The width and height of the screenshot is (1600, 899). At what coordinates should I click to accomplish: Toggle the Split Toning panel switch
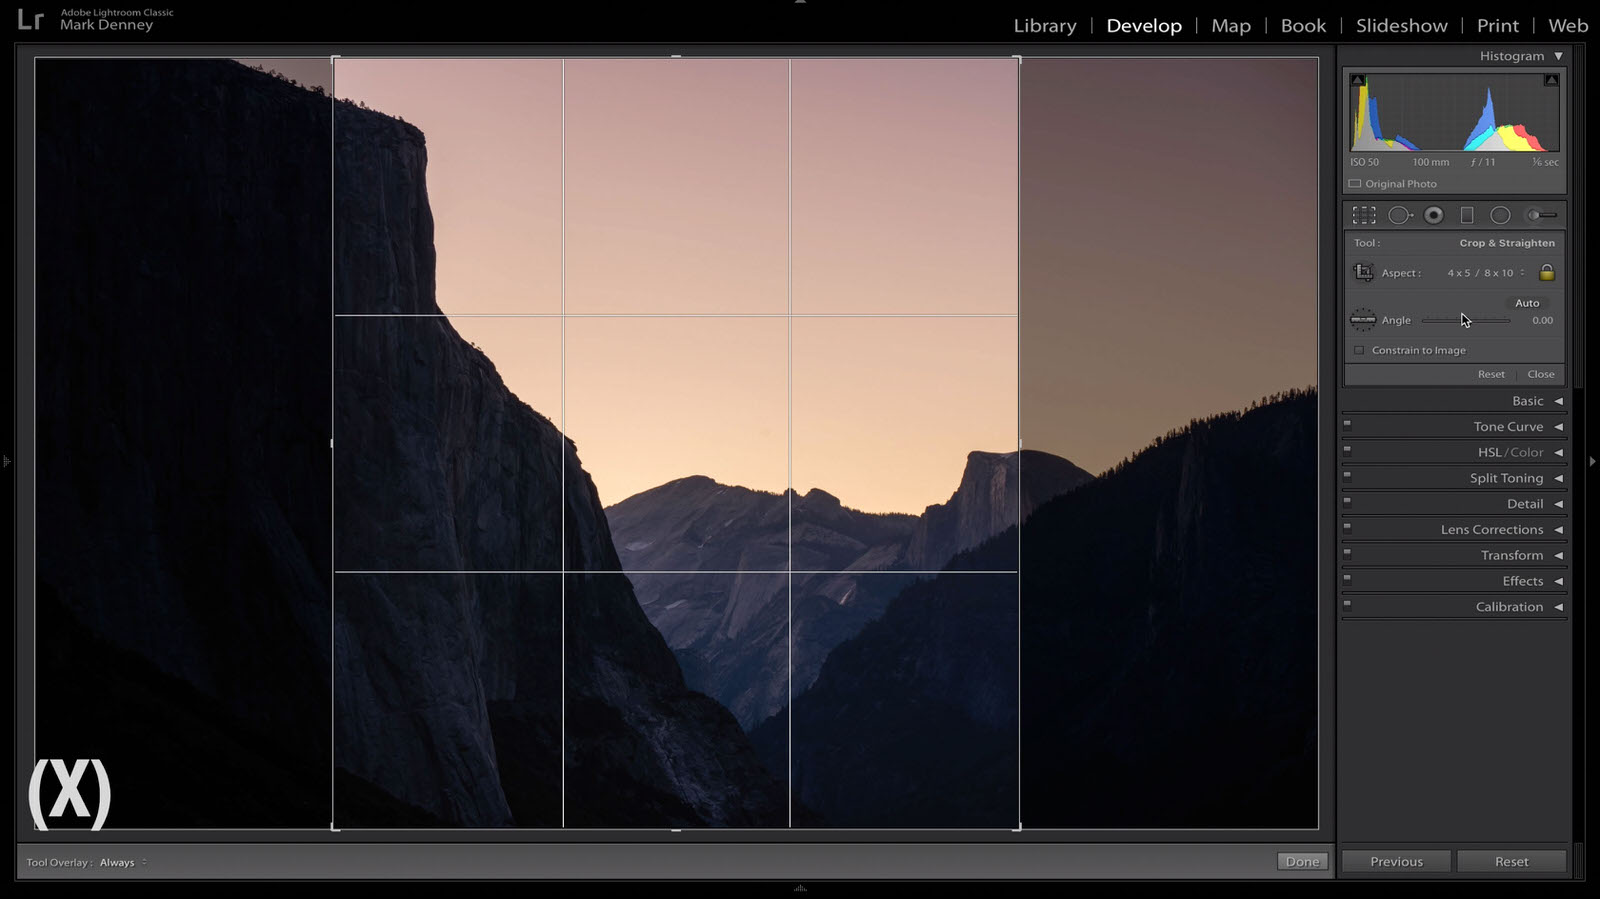point(1347,475)
